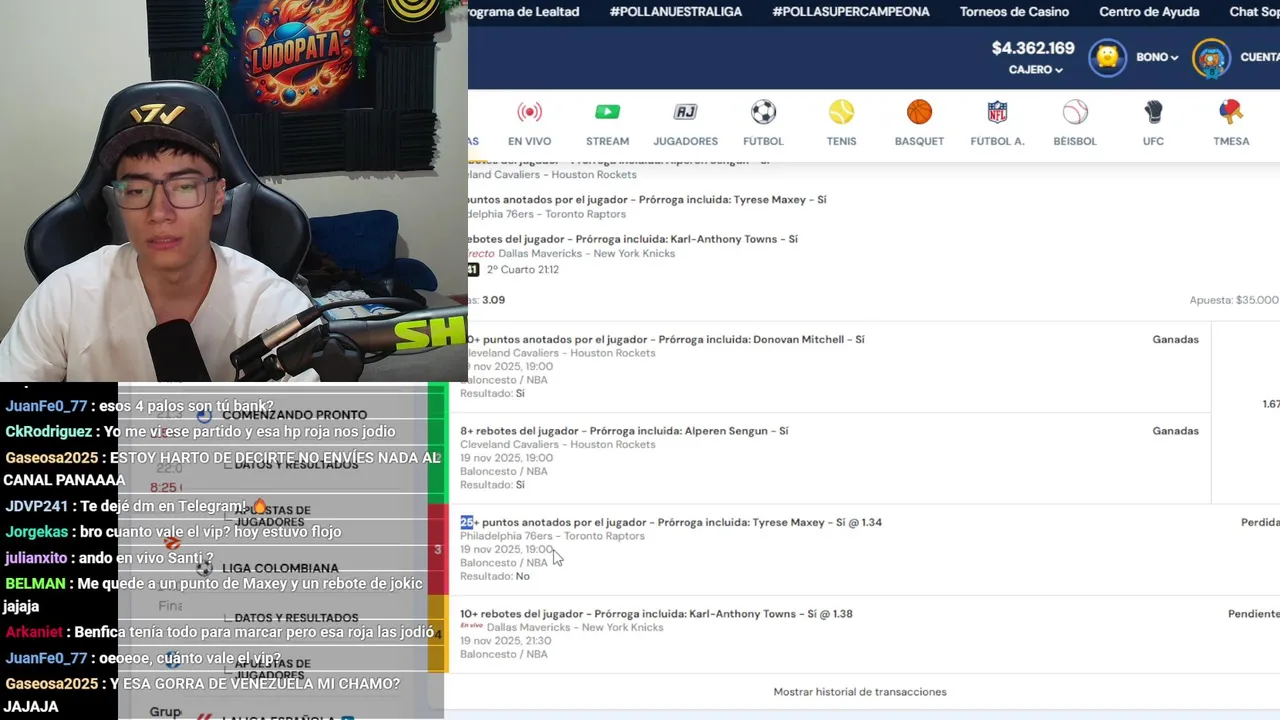Click JuanFe0_77 chat message about bank

point(141,407)
